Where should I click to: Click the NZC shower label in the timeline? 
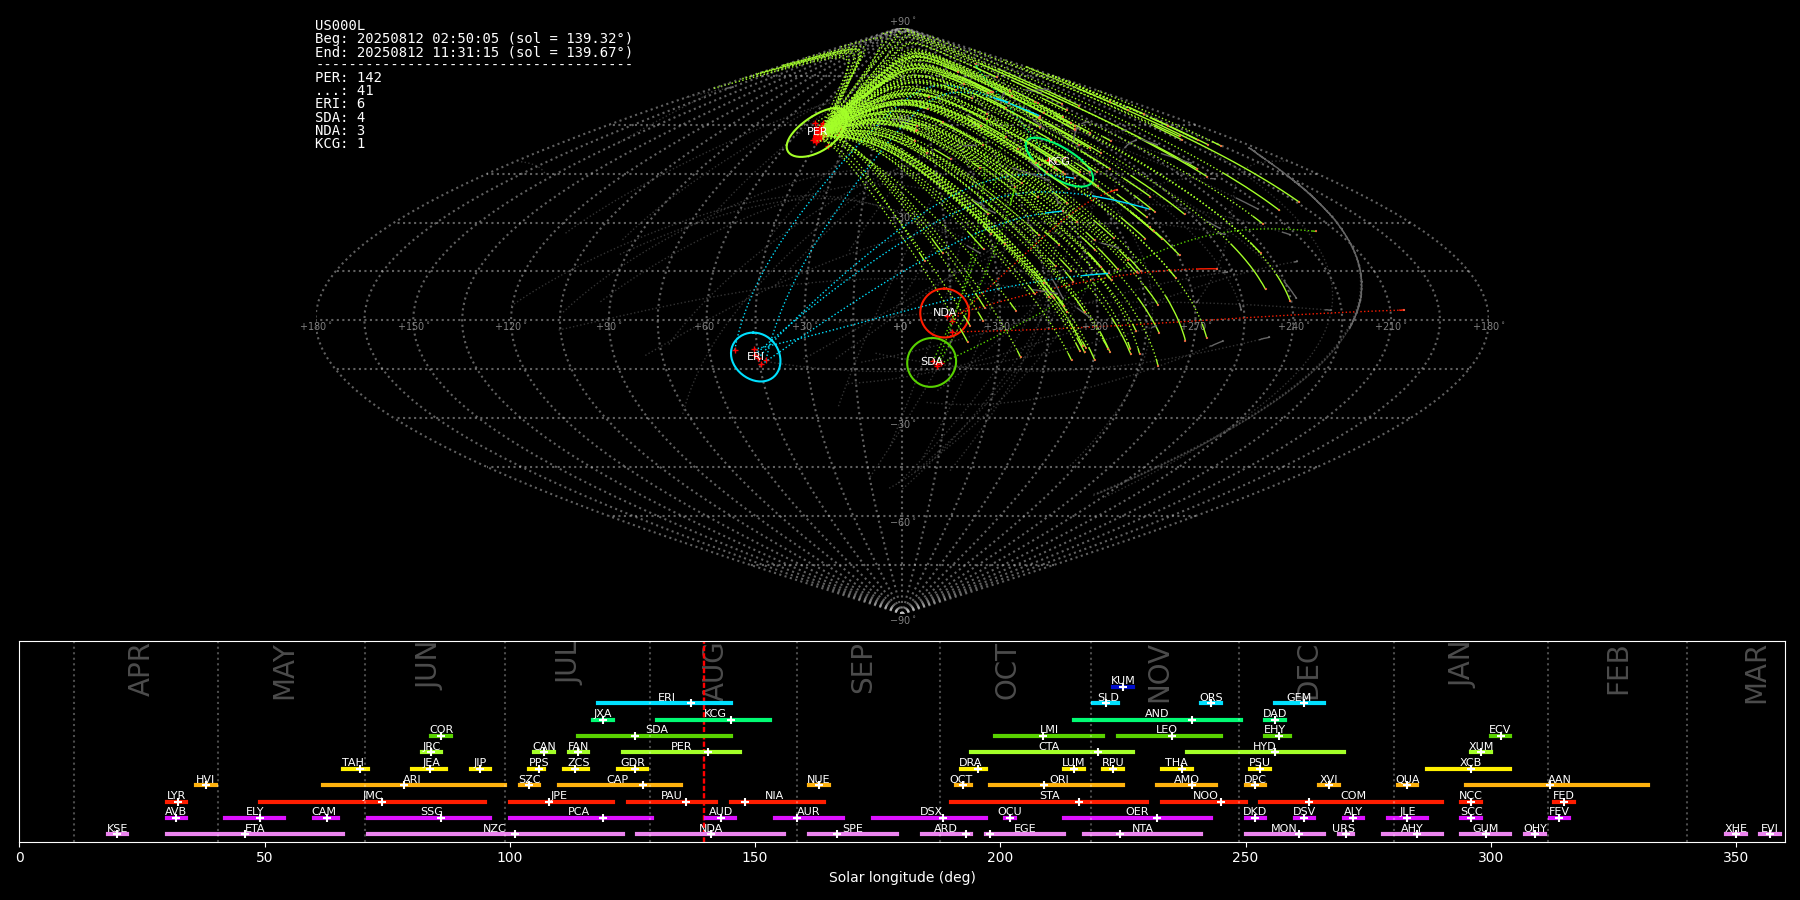(494, 829)
